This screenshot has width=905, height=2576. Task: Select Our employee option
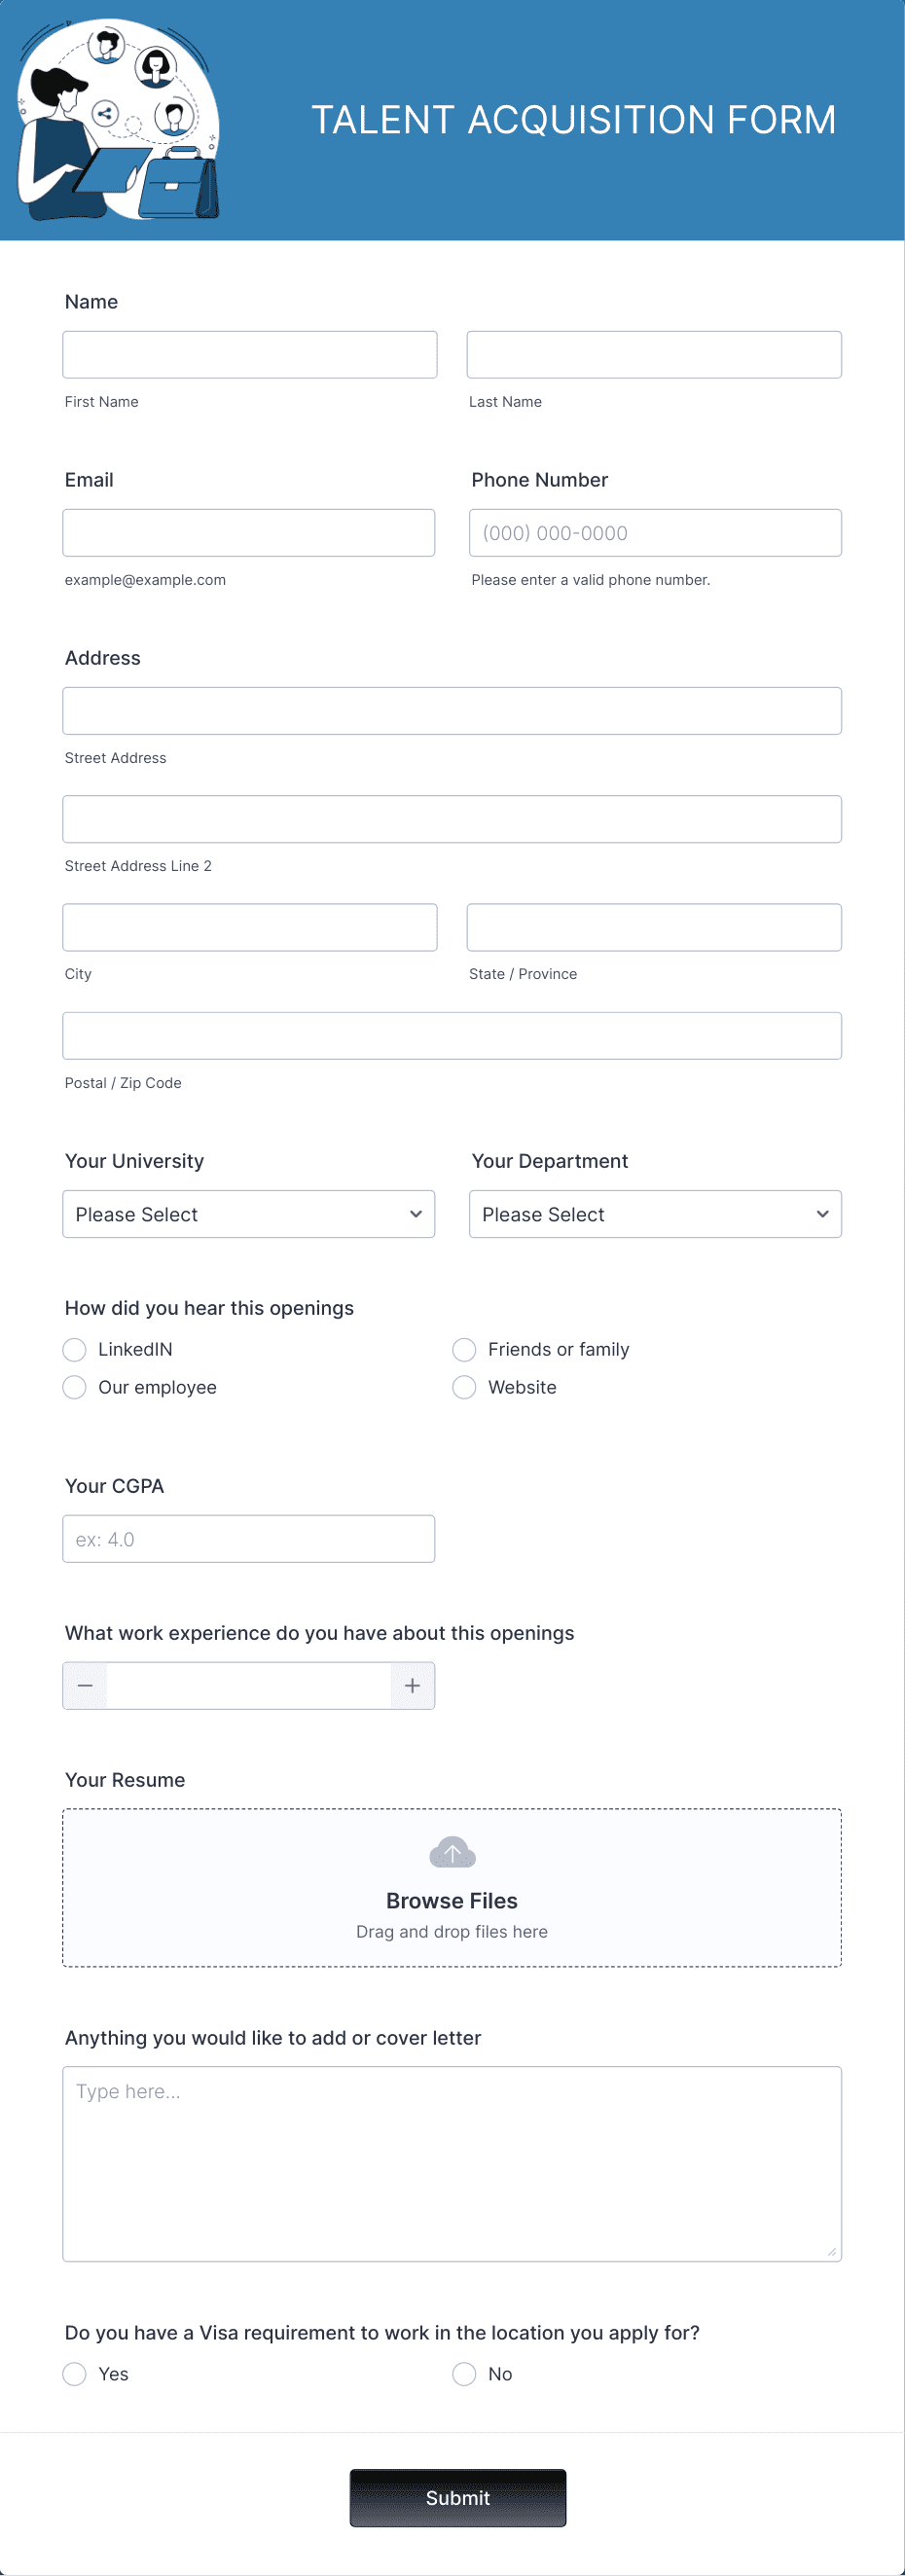click(74, 1387)
